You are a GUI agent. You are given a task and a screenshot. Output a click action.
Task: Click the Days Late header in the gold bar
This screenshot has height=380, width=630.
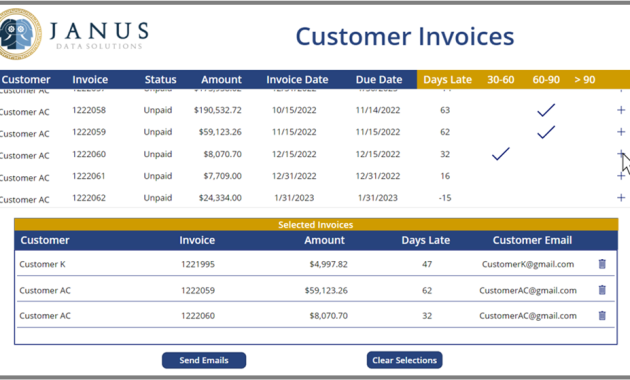[448, 80]
